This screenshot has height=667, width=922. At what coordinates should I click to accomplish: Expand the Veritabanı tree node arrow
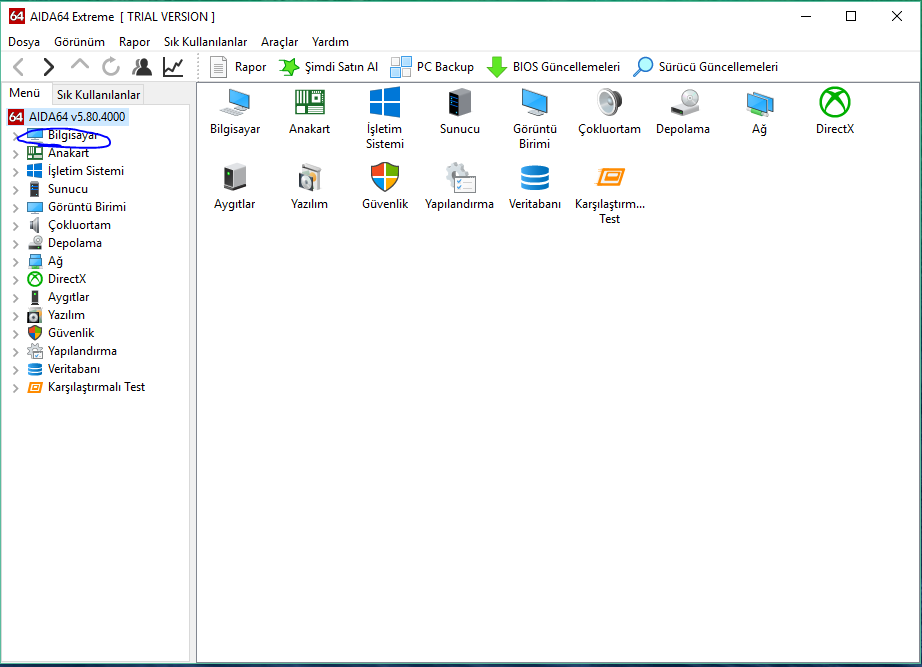(x=16, y=371)
